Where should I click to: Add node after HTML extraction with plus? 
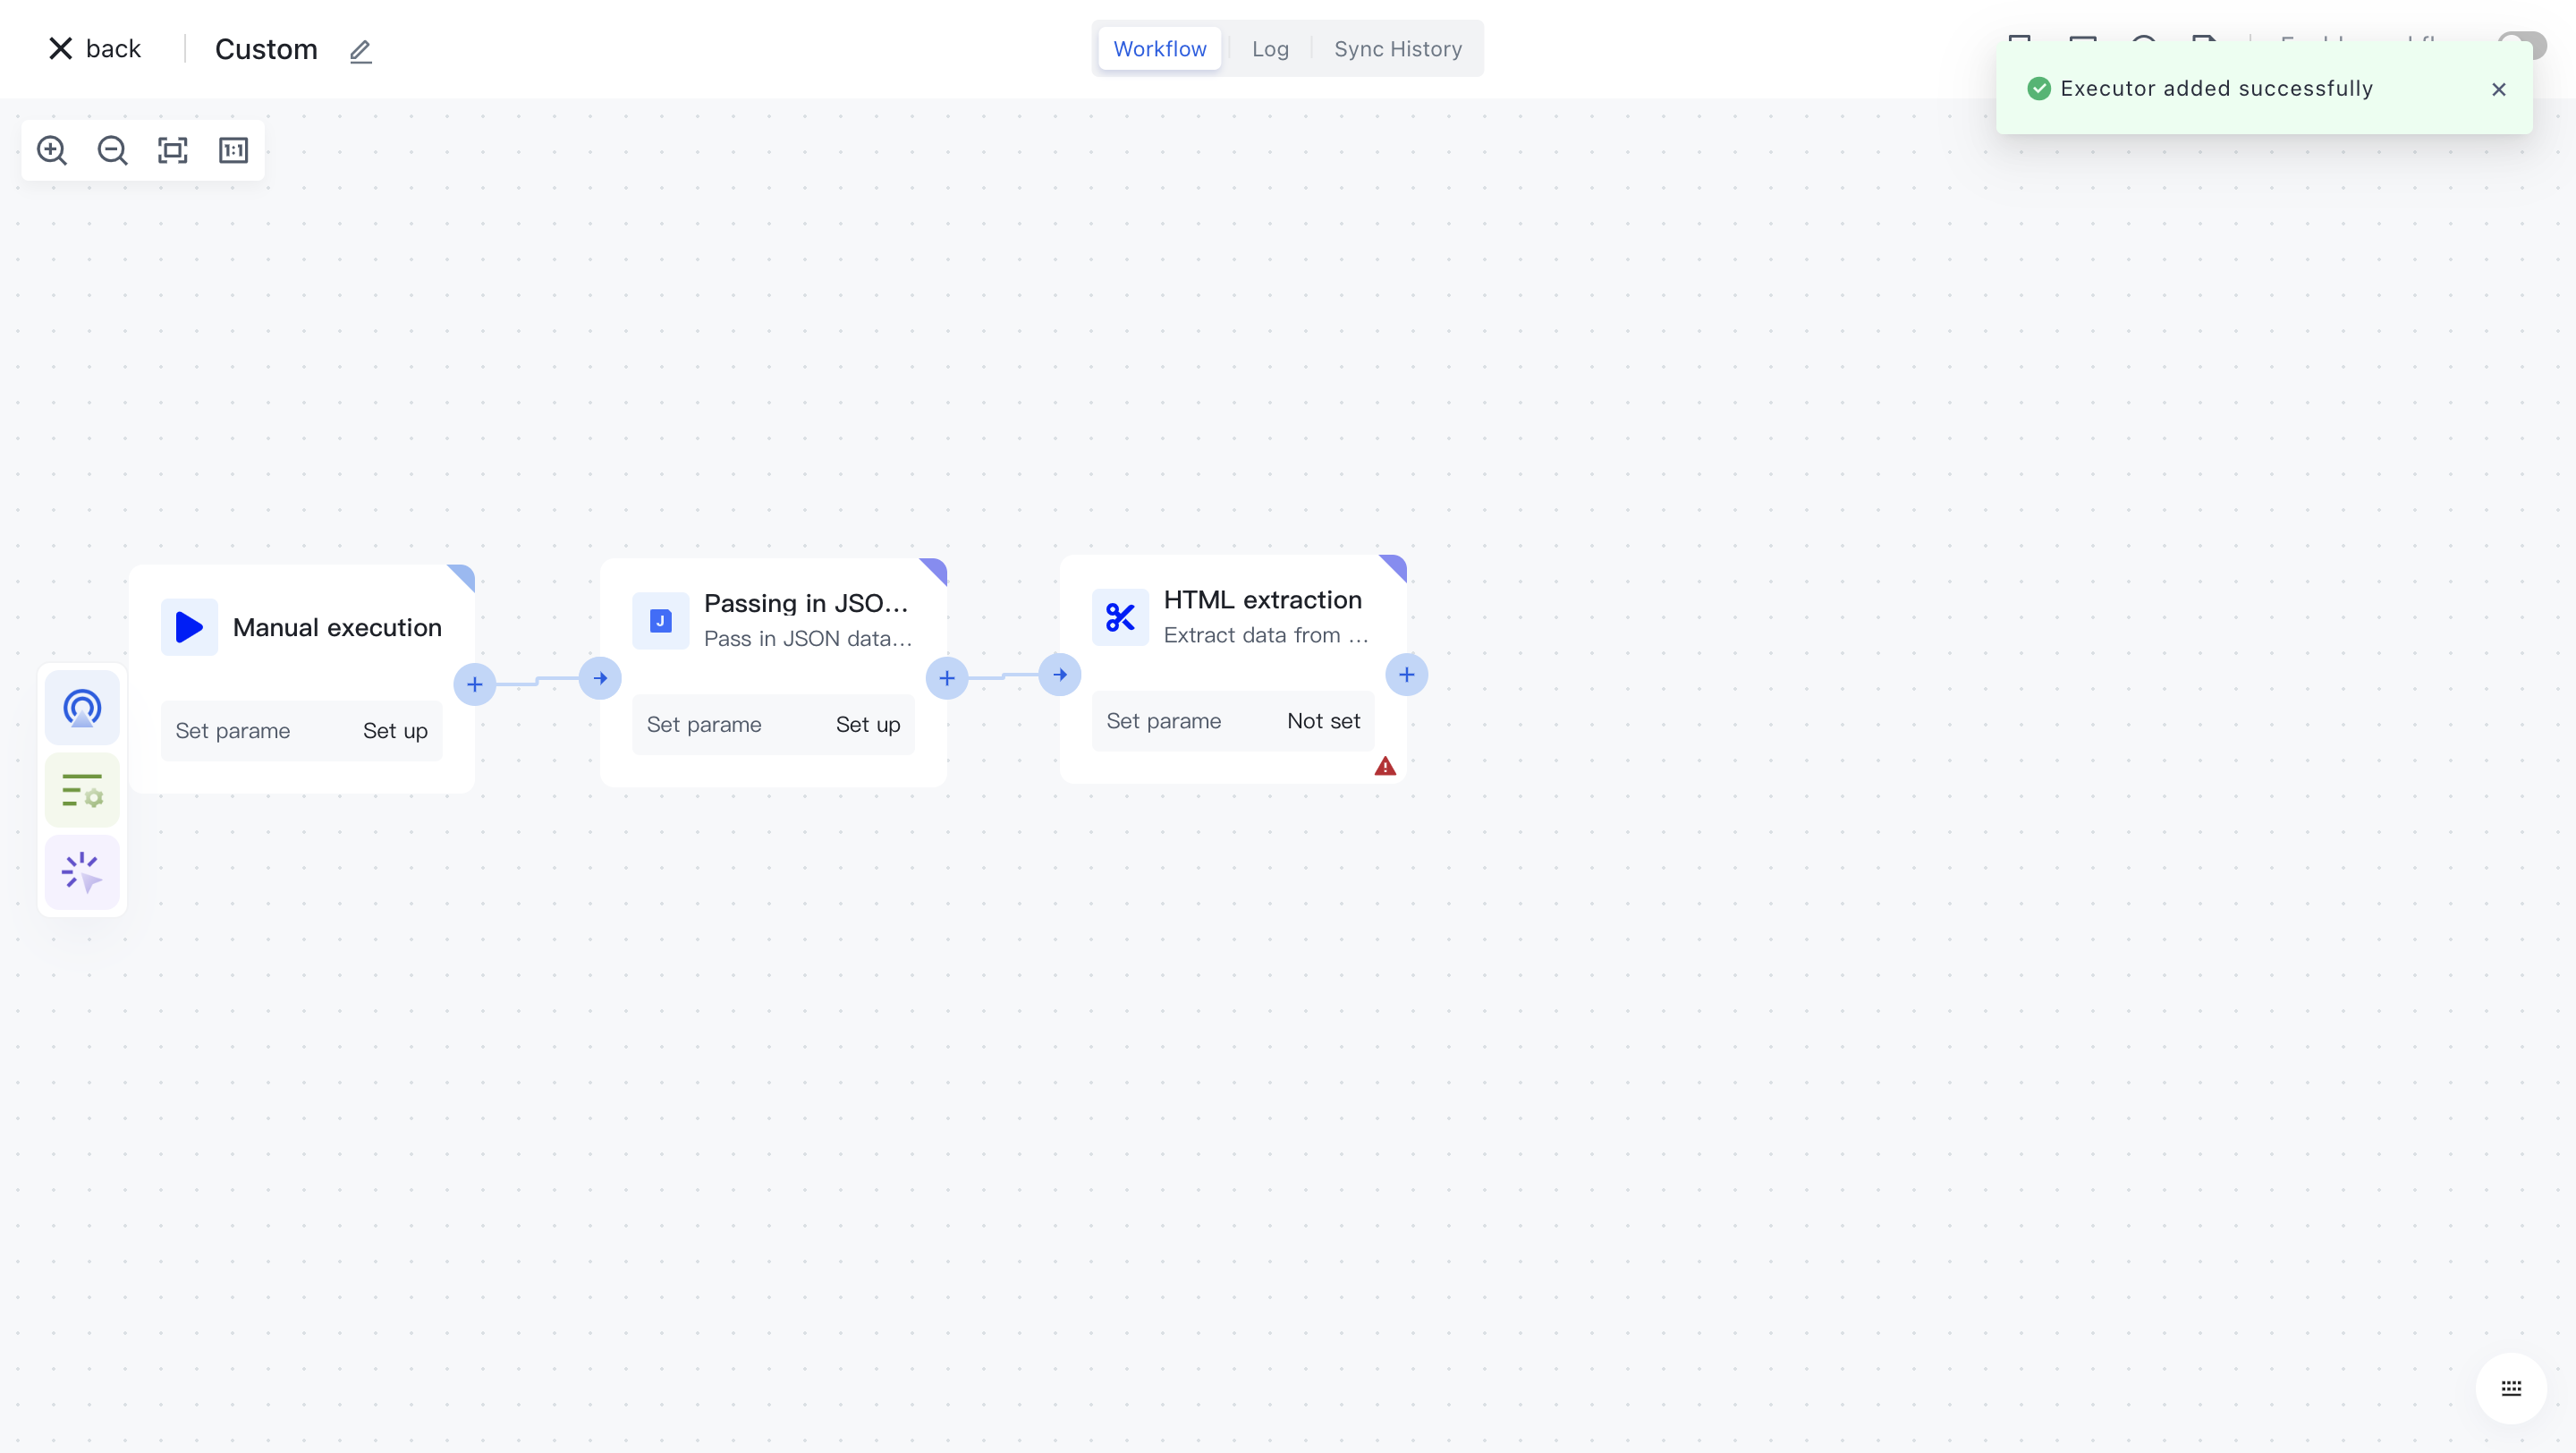1406,675
